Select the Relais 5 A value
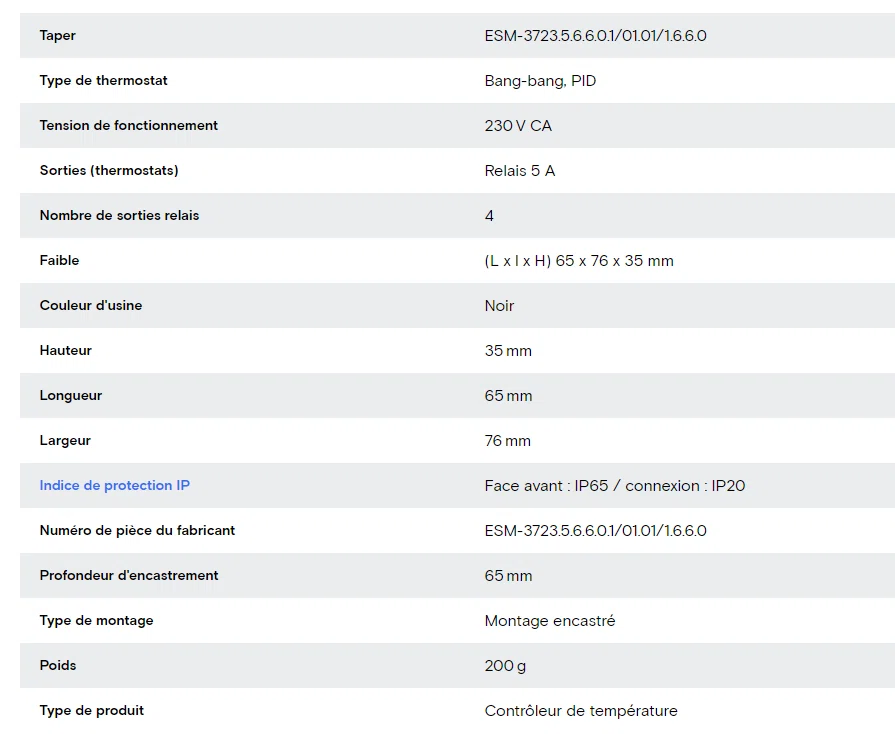This screenshot has width=895, height=734. (520, 171)
